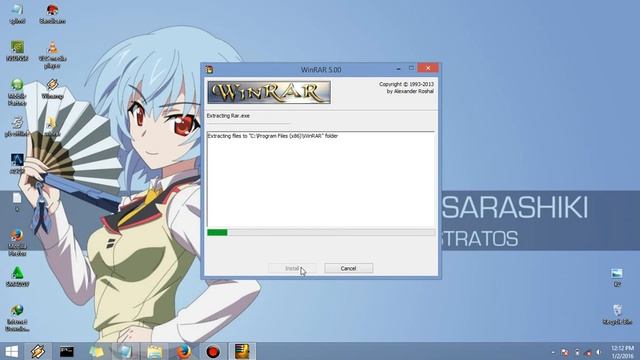Click the extraction log text area
This screenshot has height=360, width=640.
[321, 179]
